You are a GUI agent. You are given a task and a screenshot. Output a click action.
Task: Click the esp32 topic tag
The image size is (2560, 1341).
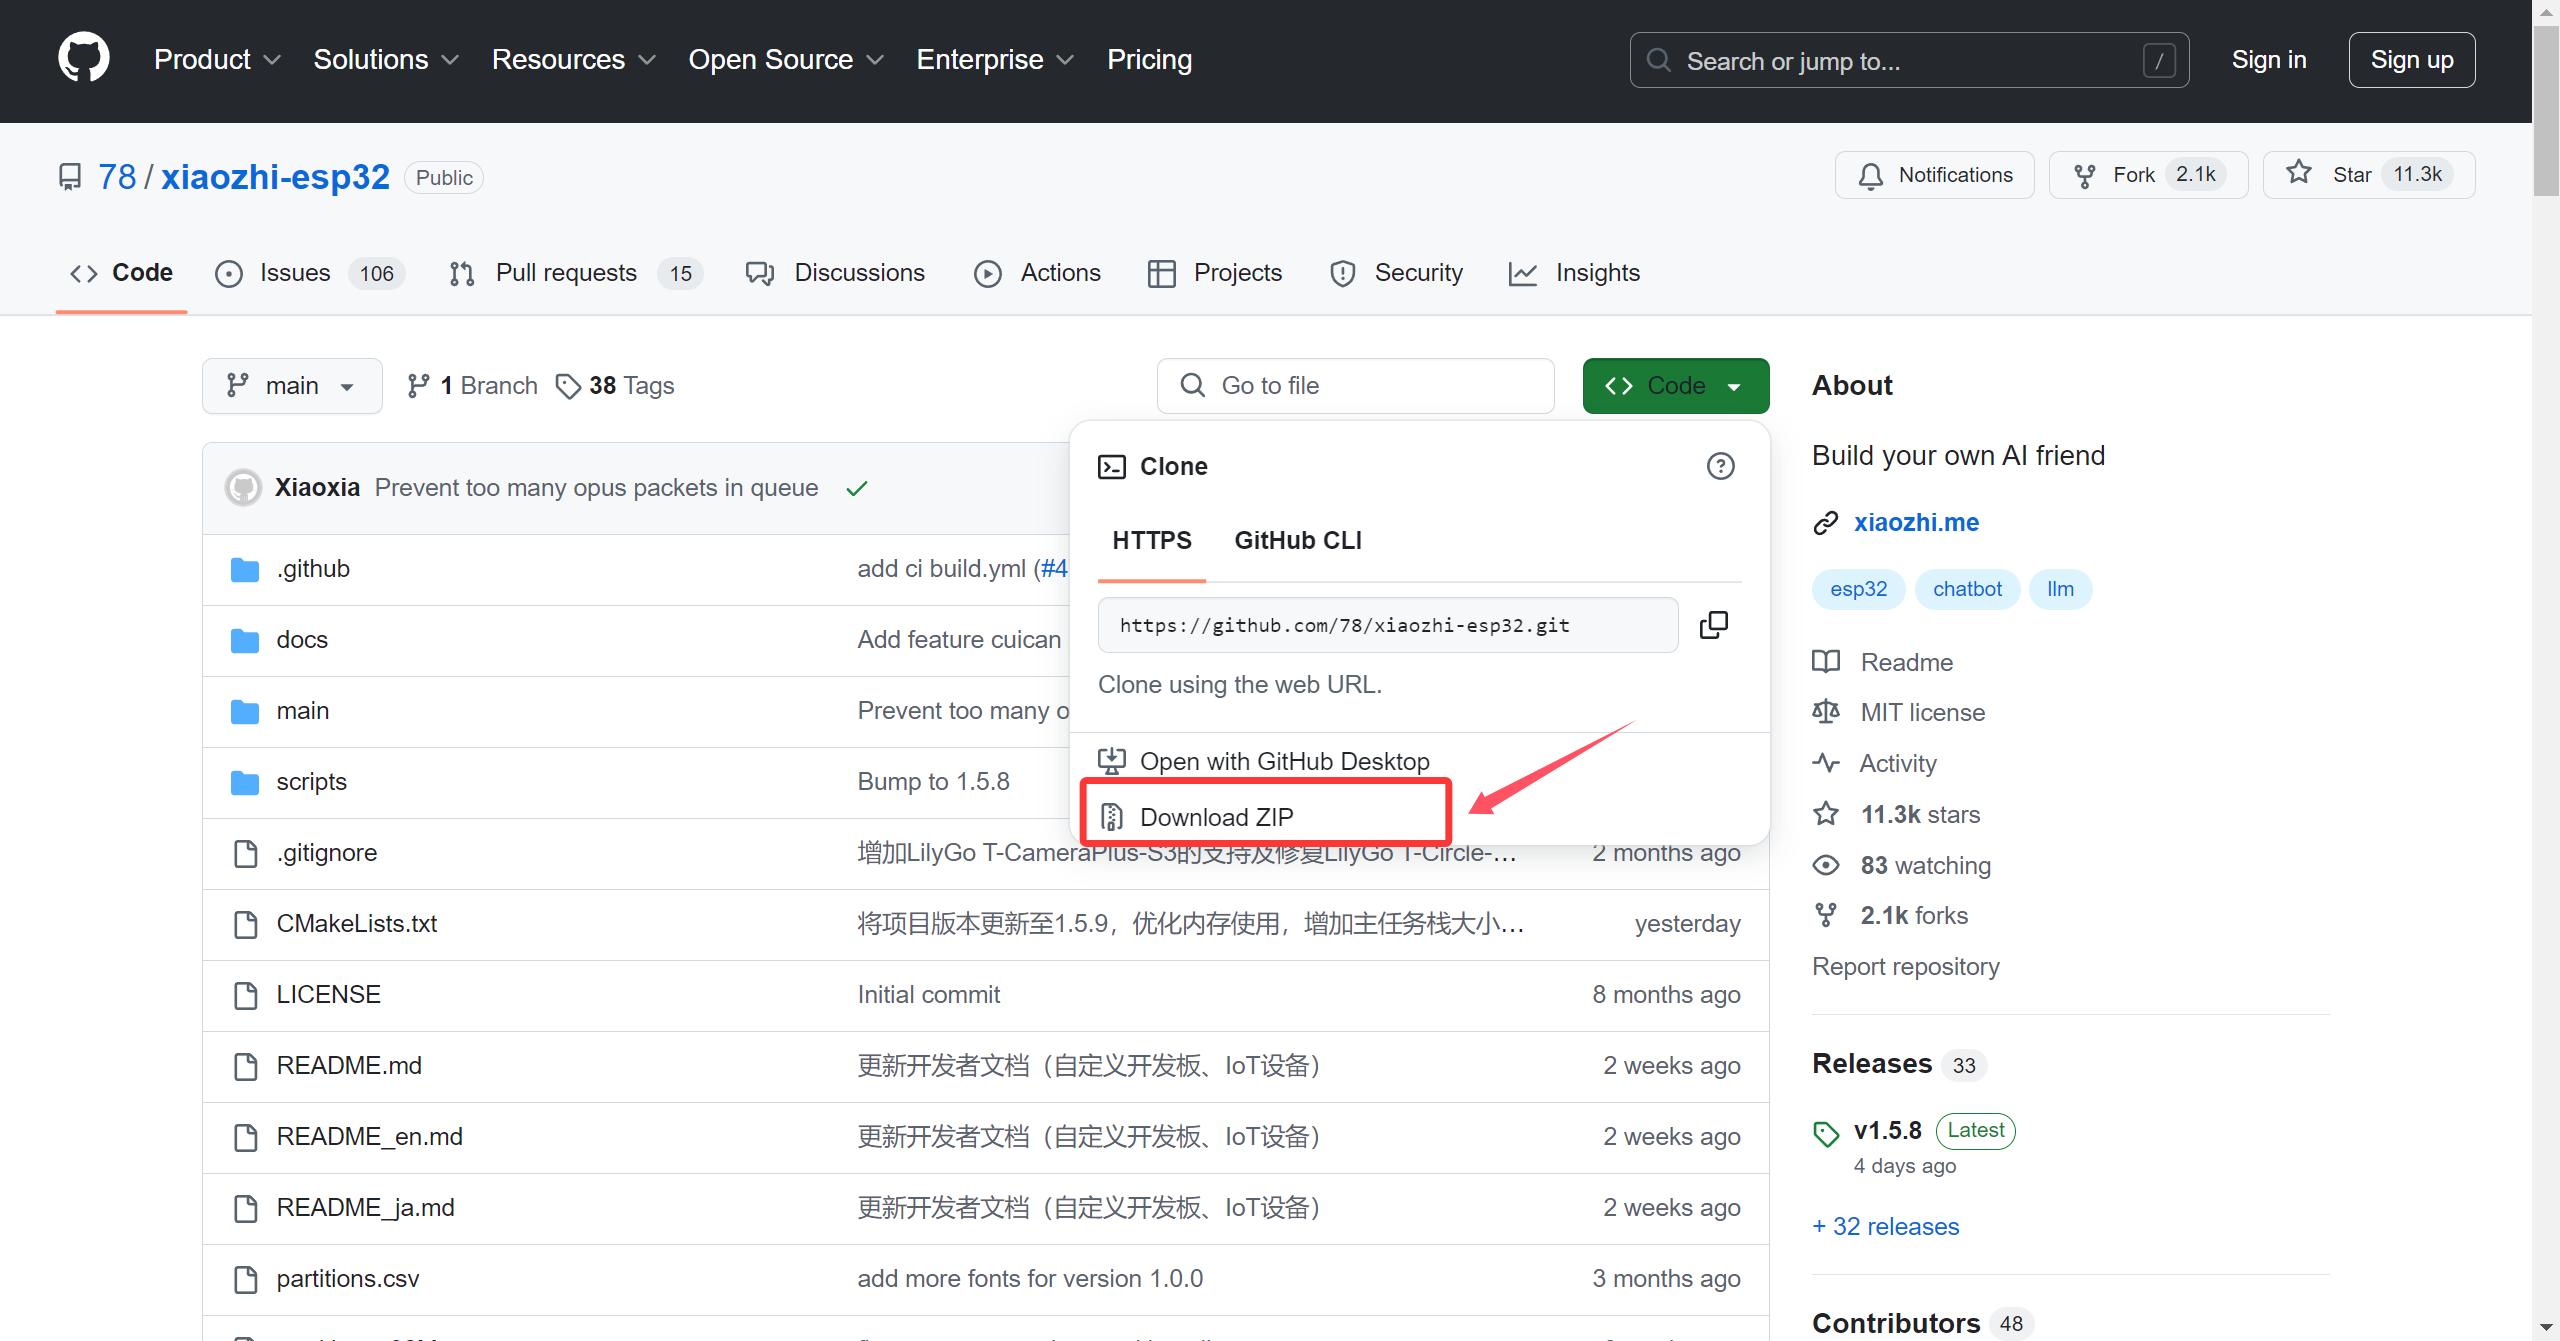pos(1859,589)
